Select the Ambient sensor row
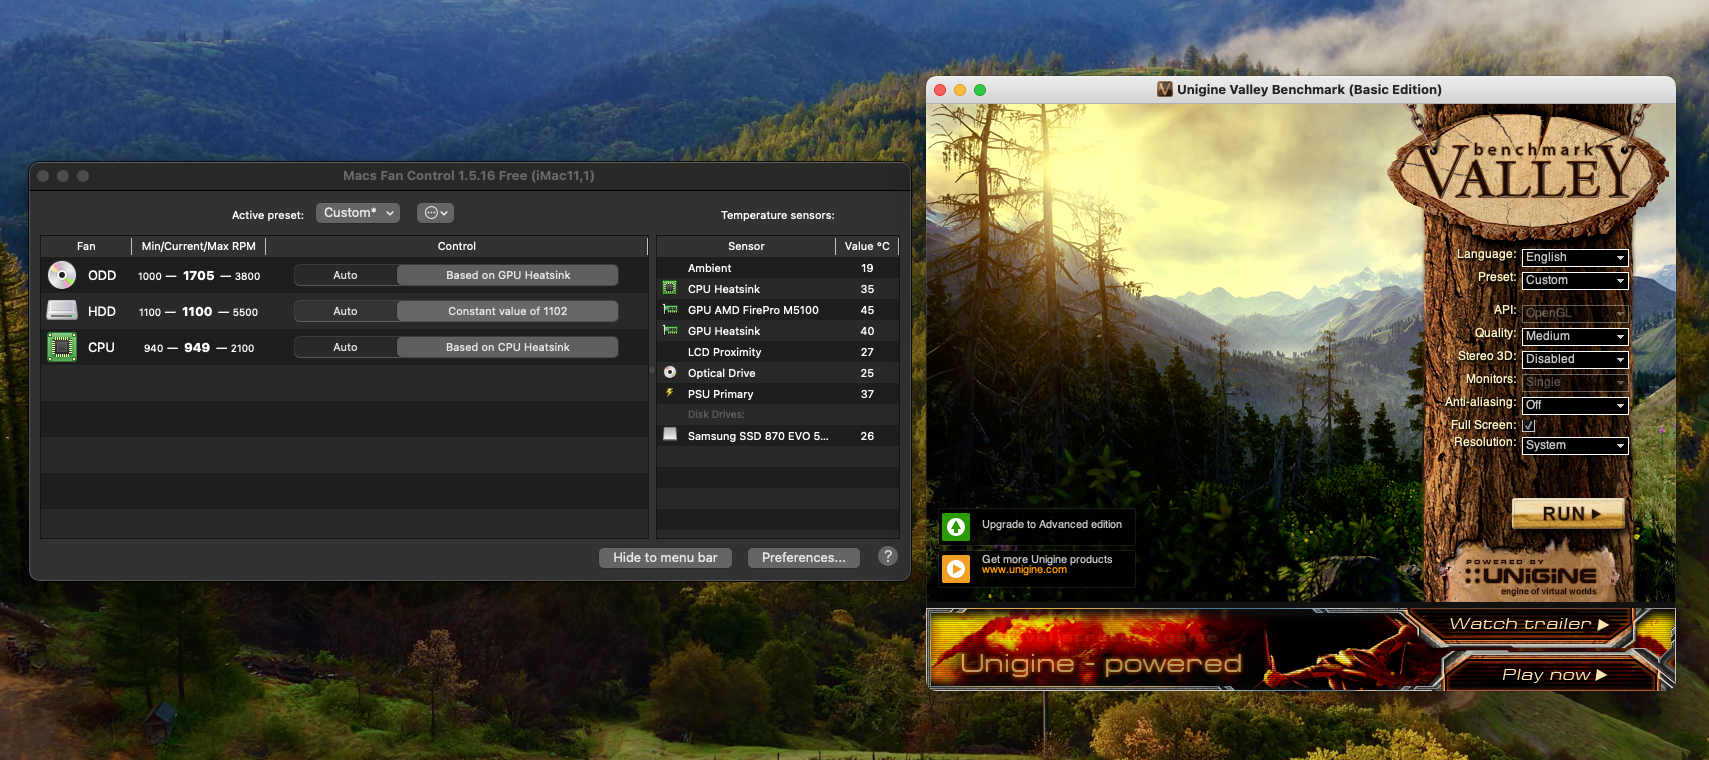The width and height of the screenshot is (1709, 760). [778, 268]
